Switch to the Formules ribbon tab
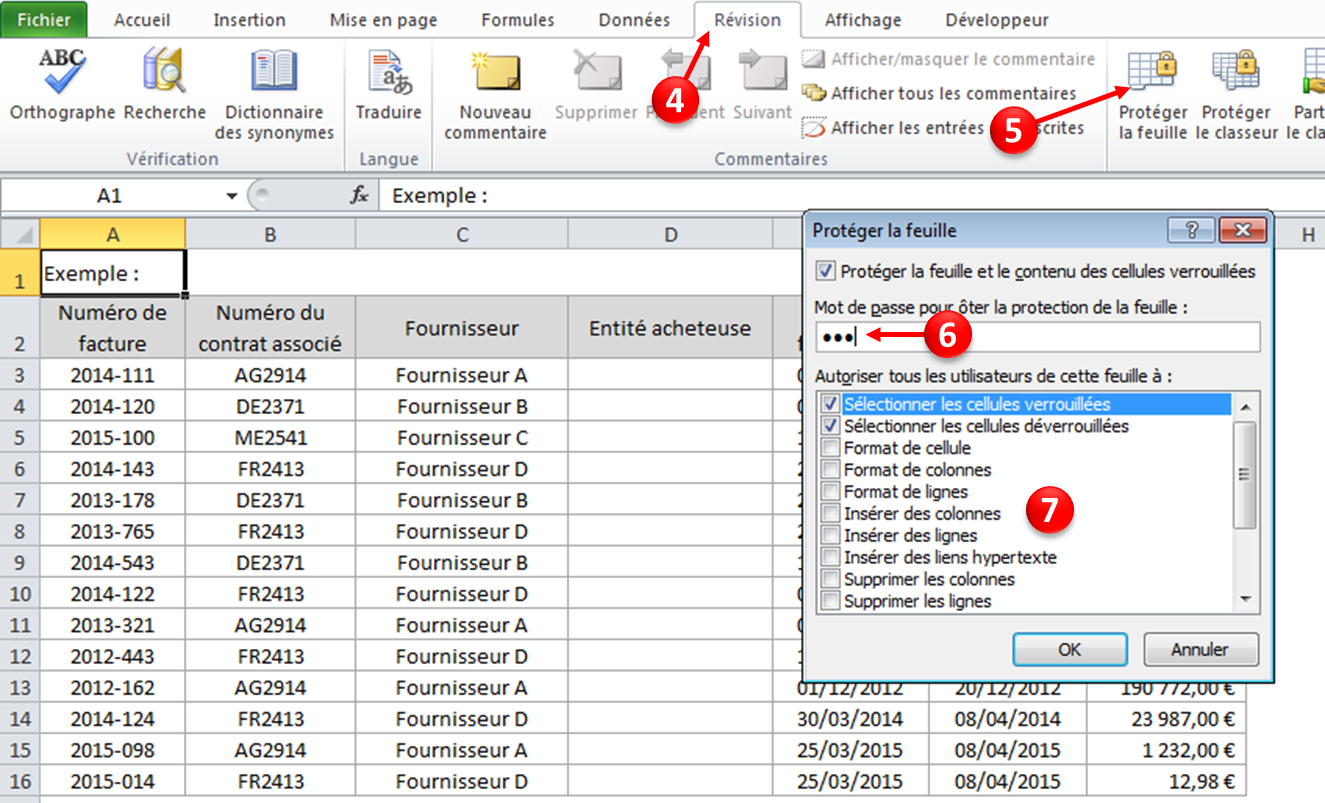 [517, 19]
